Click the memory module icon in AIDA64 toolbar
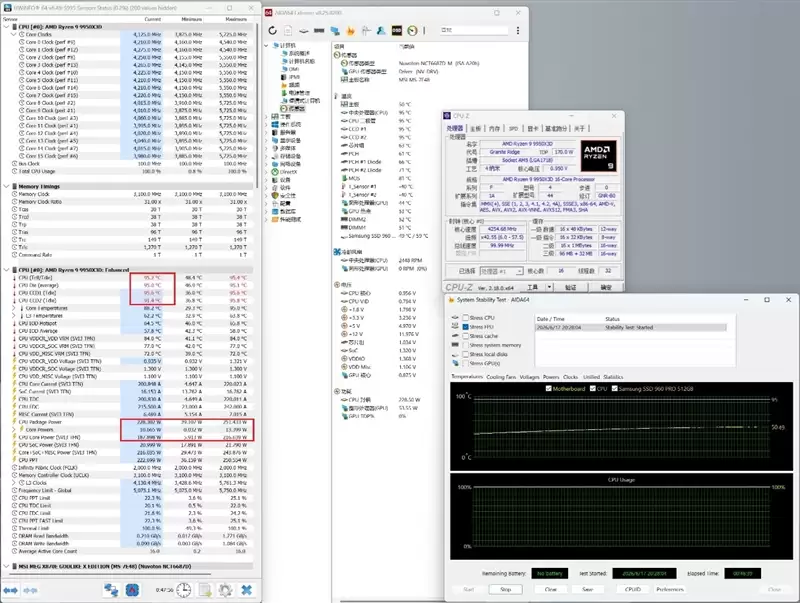800x603 pixels. click(319, 31)
